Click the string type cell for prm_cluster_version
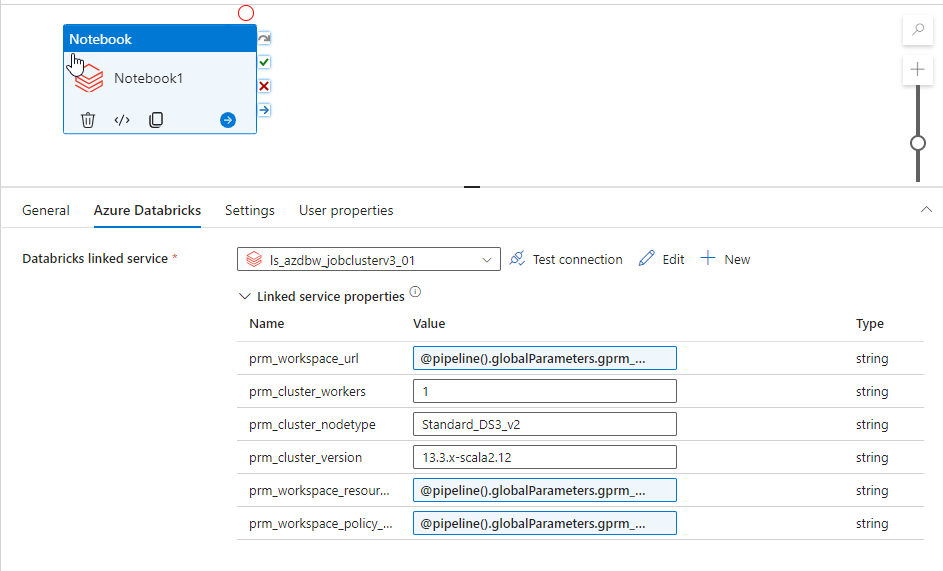 (872, 458)
